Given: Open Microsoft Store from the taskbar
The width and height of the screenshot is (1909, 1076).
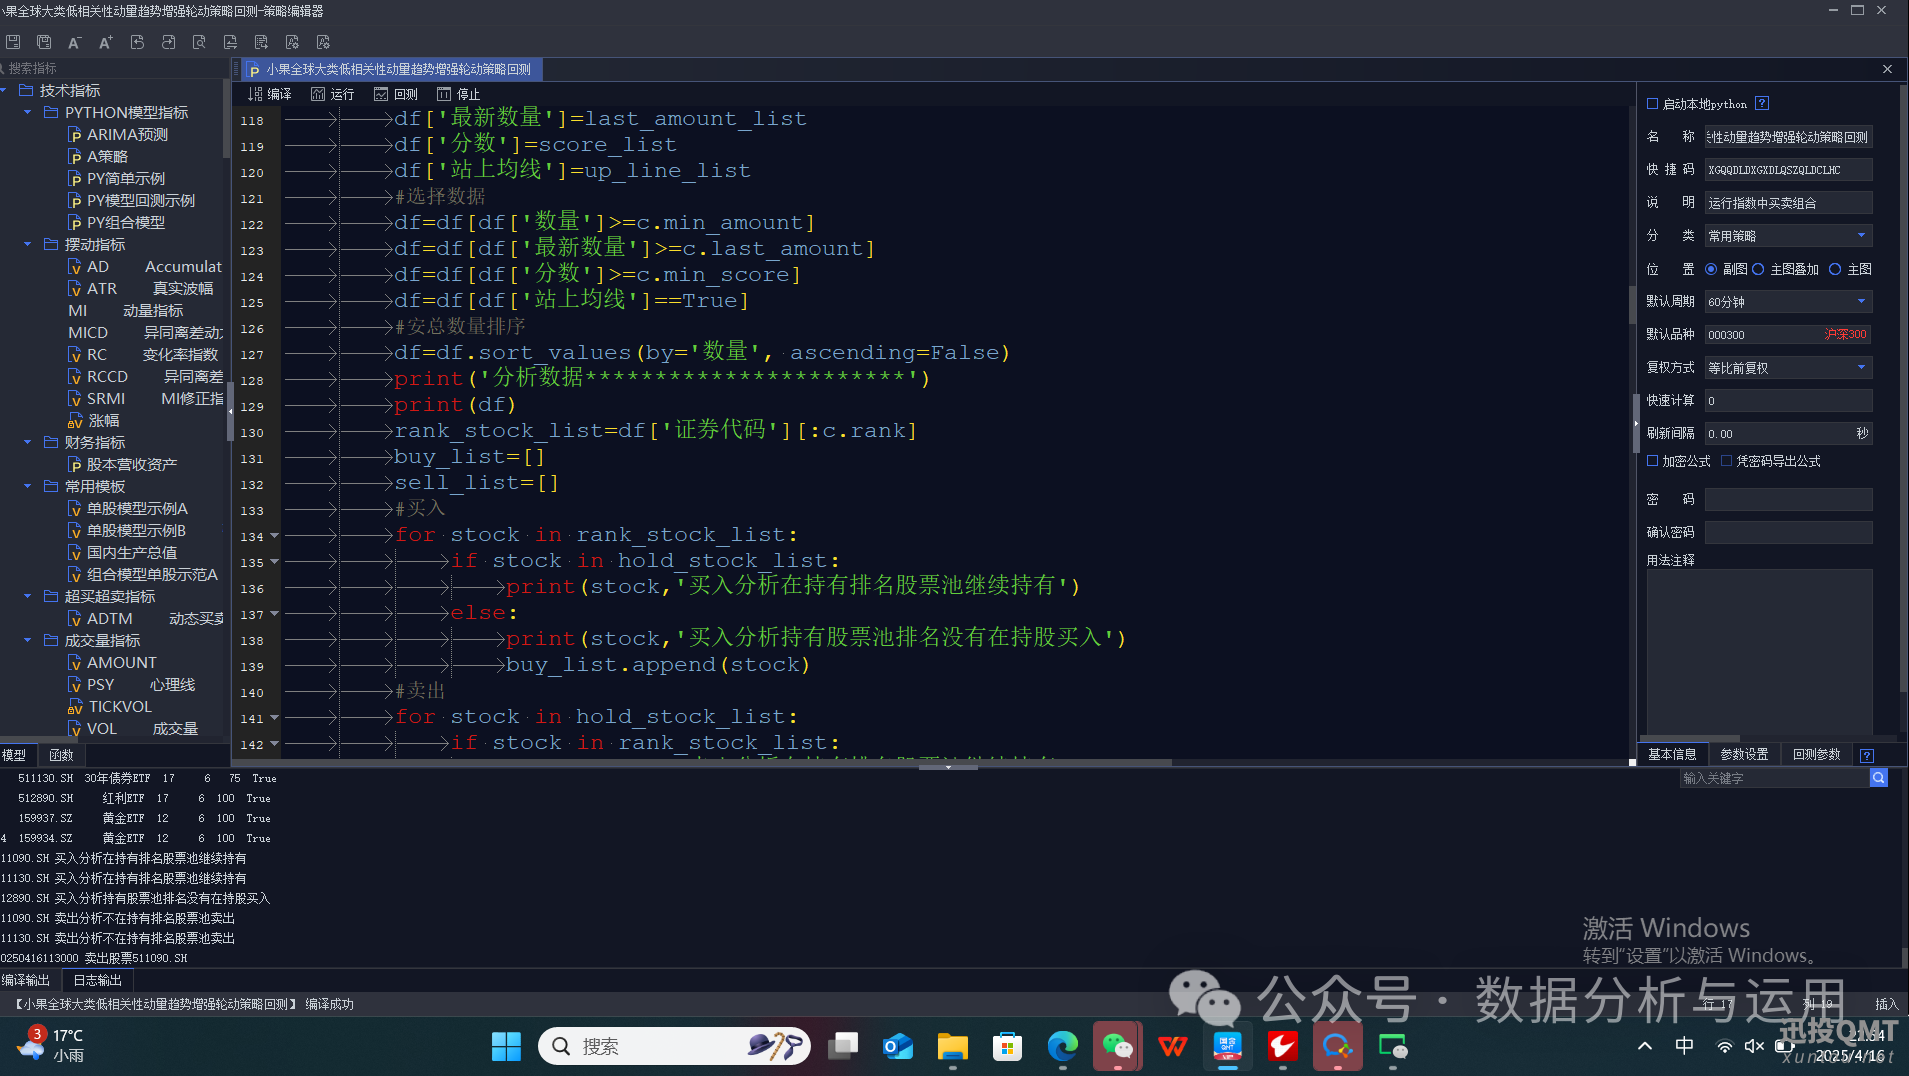Looking at the screenshot, I should (x=1007, y=1046).
